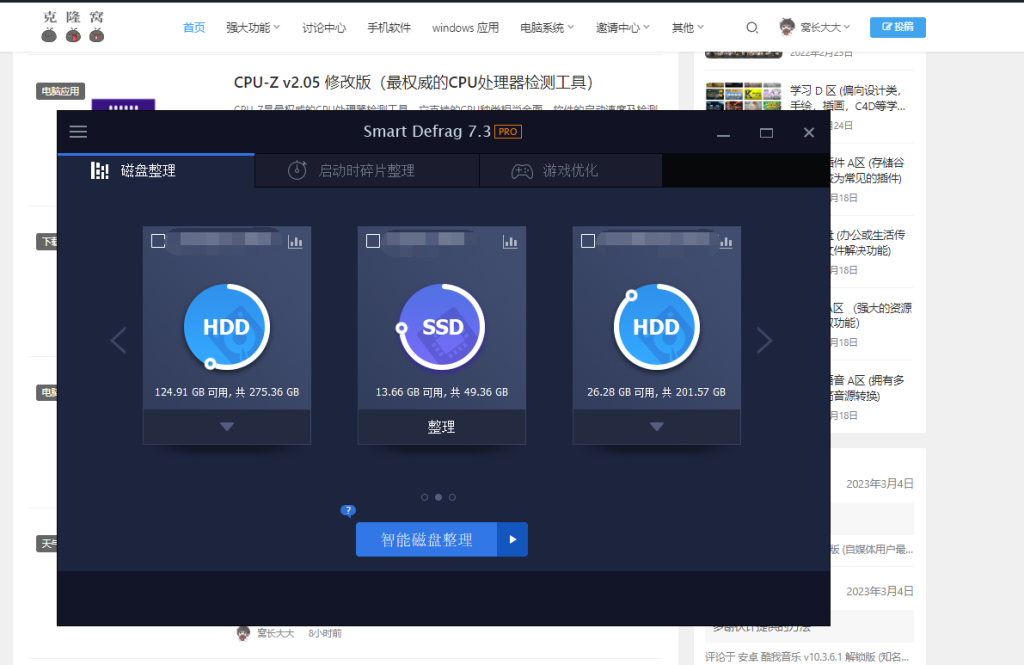Click the purple SSD circle icon
Image resolution: width=1024 pixels, height=665 pixels.
click(442, 327)
